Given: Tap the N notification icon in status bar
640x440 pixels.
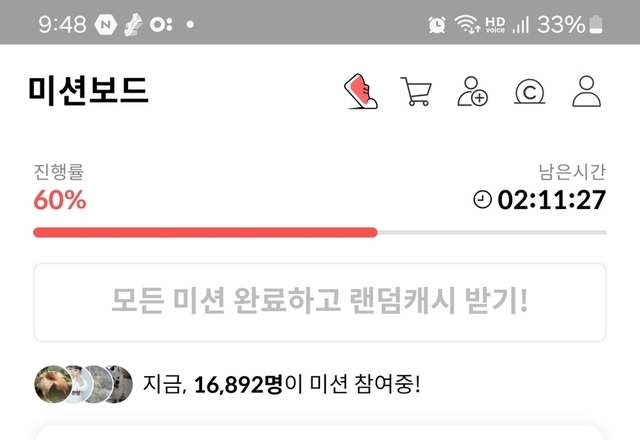Looking at the screenshot, I should [x=106, y=24].
